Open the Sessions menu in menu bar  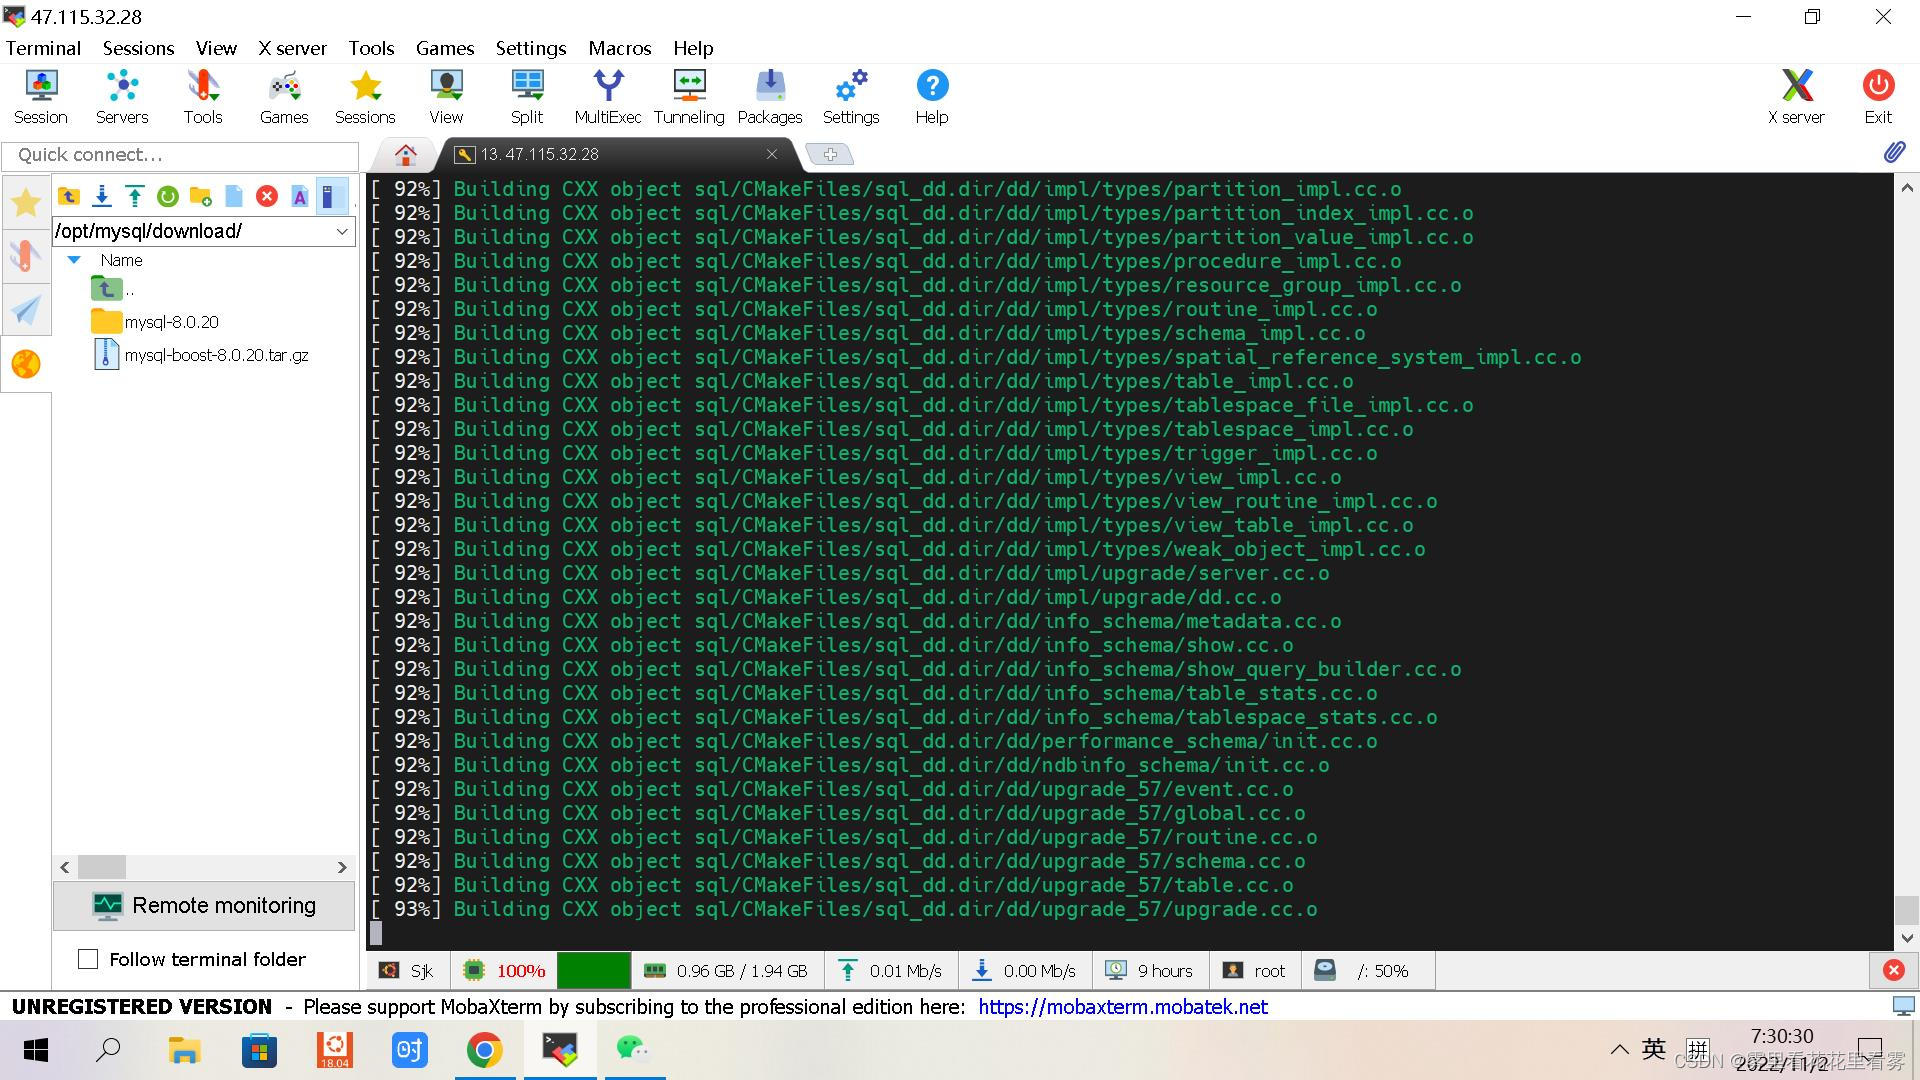[136, 47]
